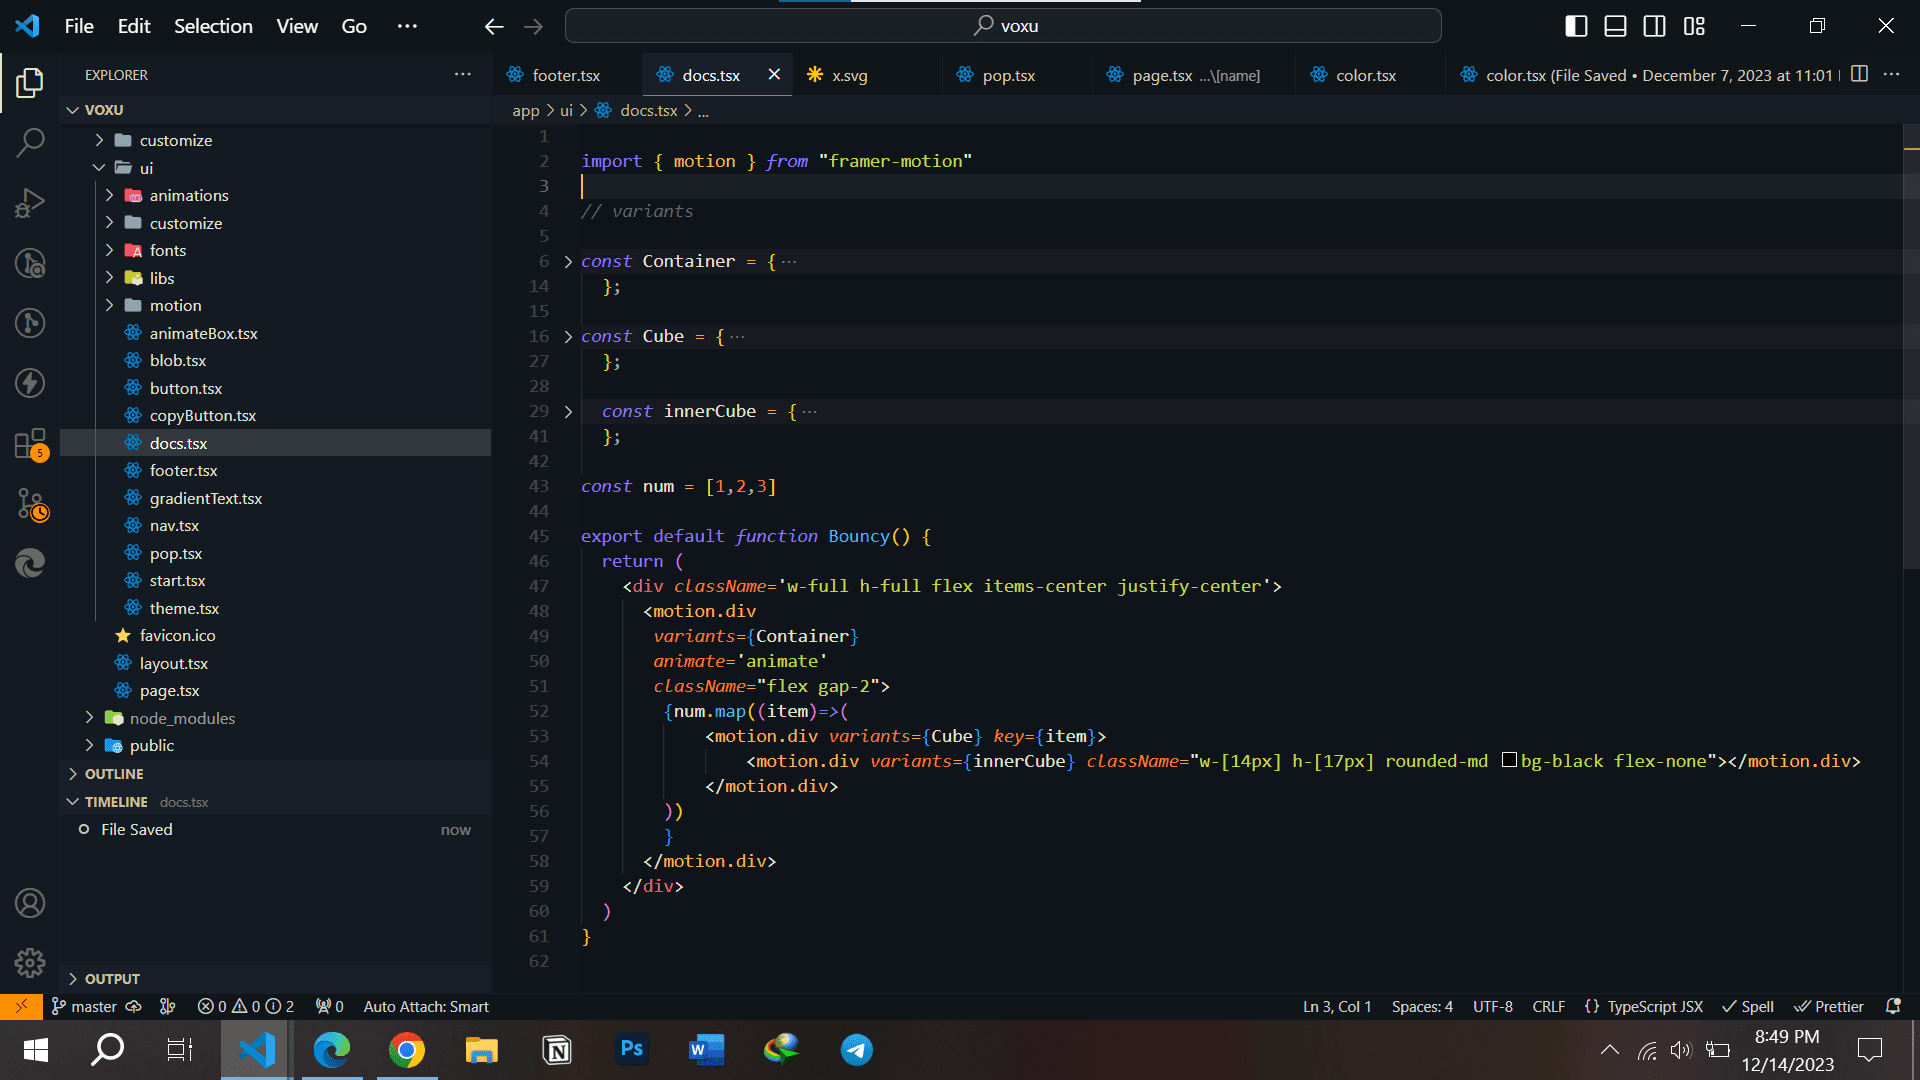Click the UTF-8 encoding indicator
1920x1080 pixels.
click(x=1492, y=1007)
